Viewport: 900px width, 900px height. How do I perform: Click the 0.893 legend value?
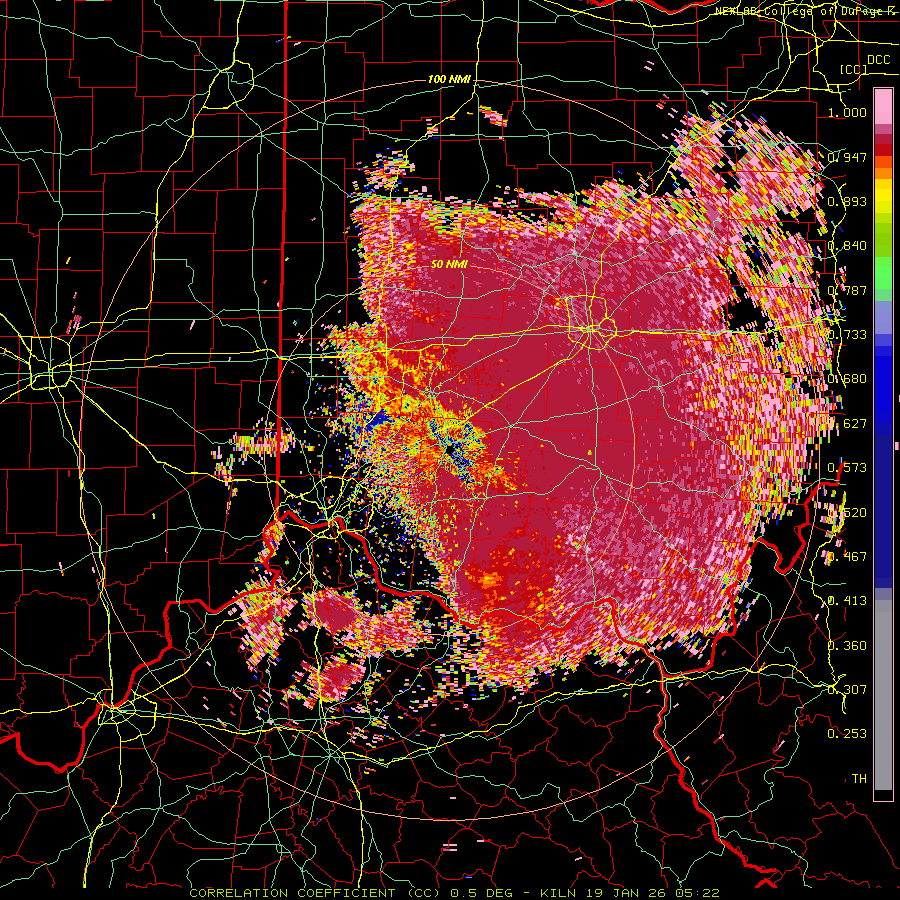pos(847,201)
